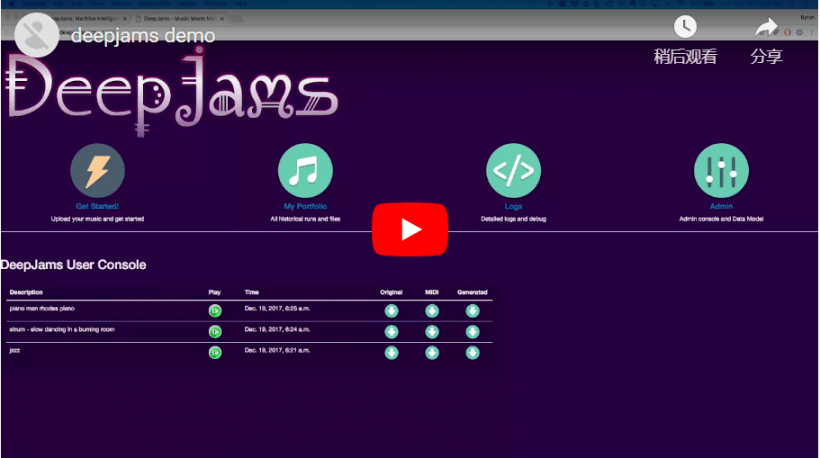
Task: Play the deepjams demo YouTube video
Action: tap(410, 229)
